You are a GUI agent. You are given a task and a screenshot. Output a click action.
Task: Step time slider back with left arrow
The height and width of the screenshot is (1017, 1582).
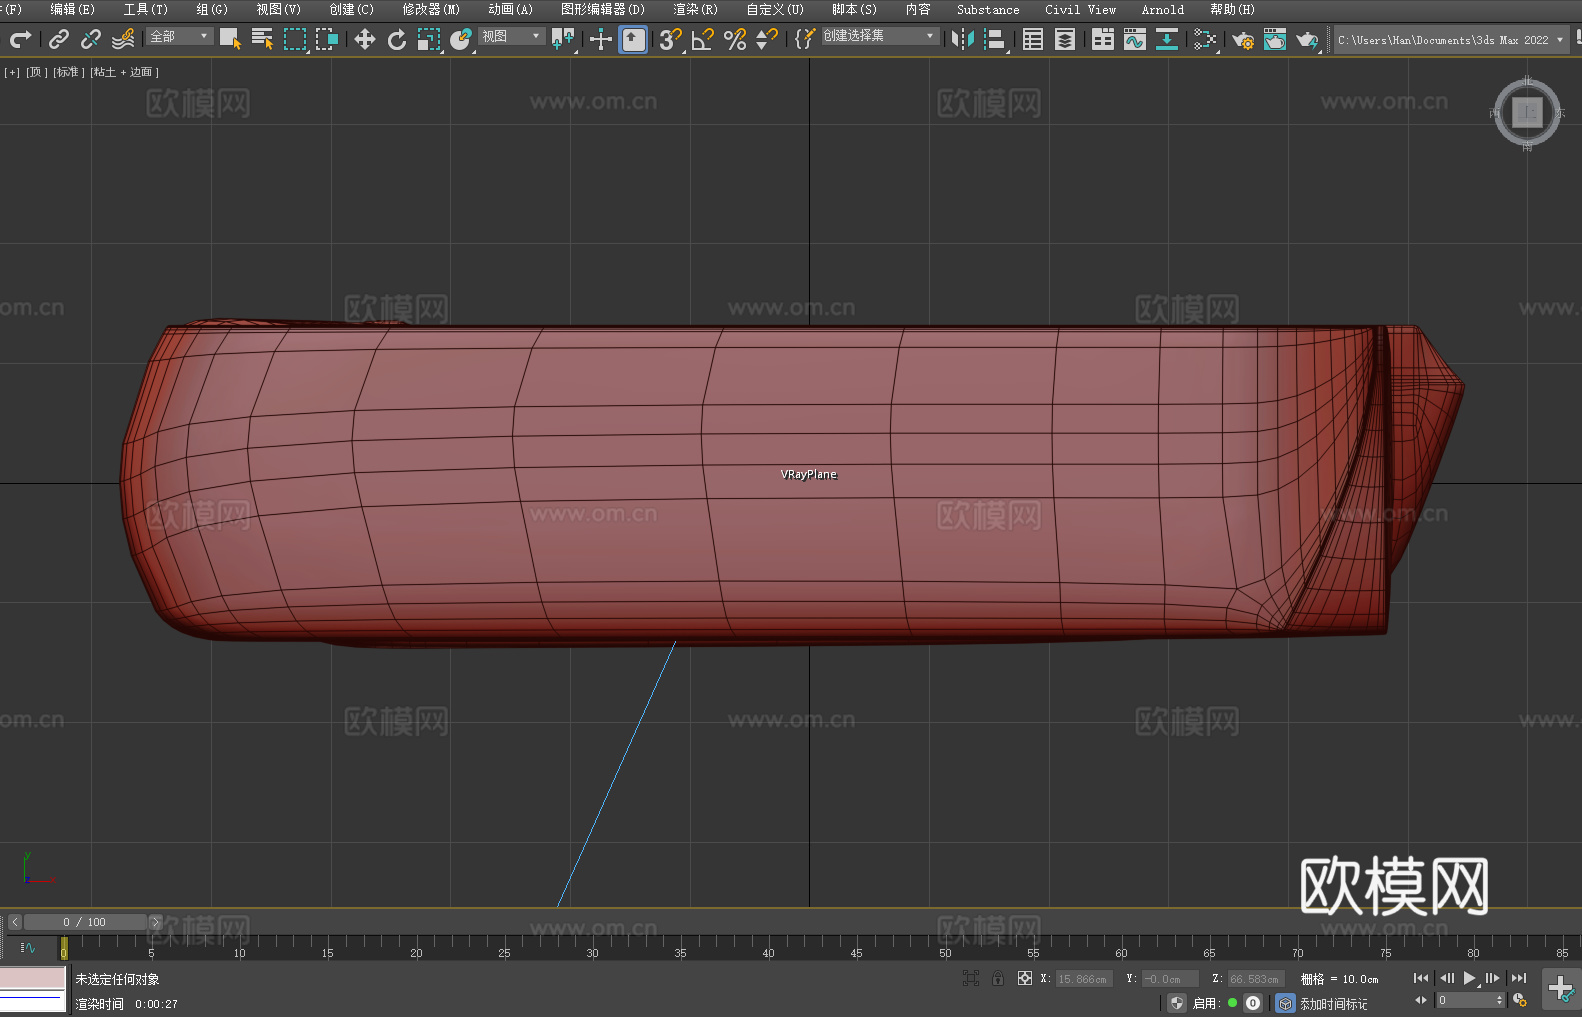[x=14, y=922]
